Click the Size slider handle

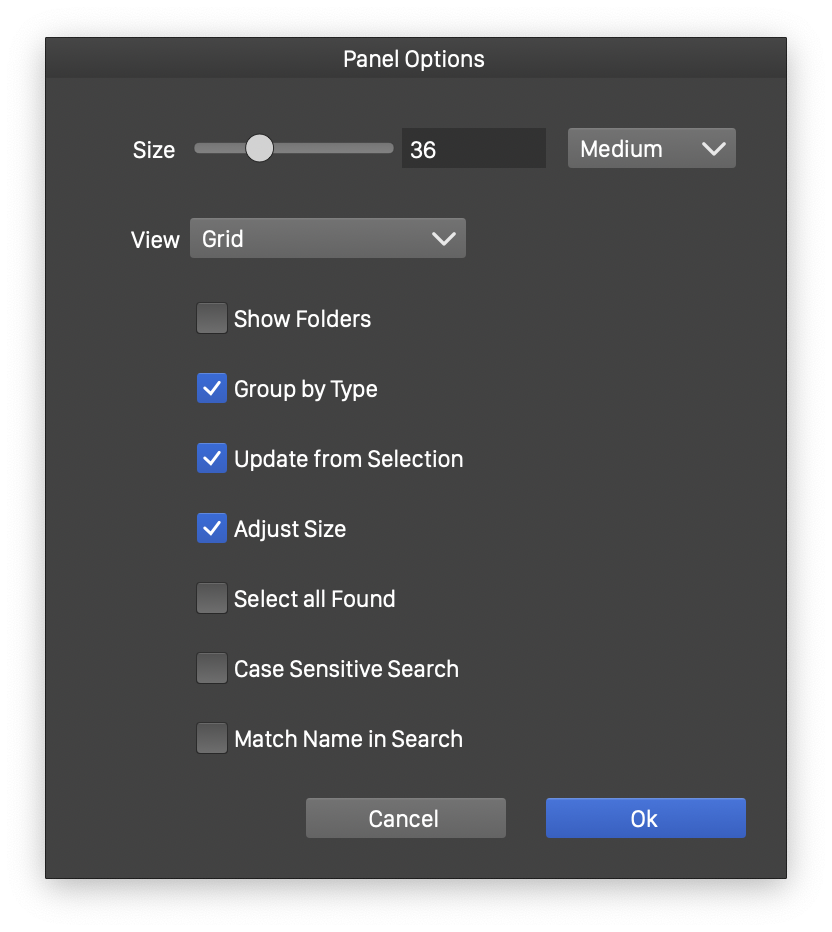259,149
